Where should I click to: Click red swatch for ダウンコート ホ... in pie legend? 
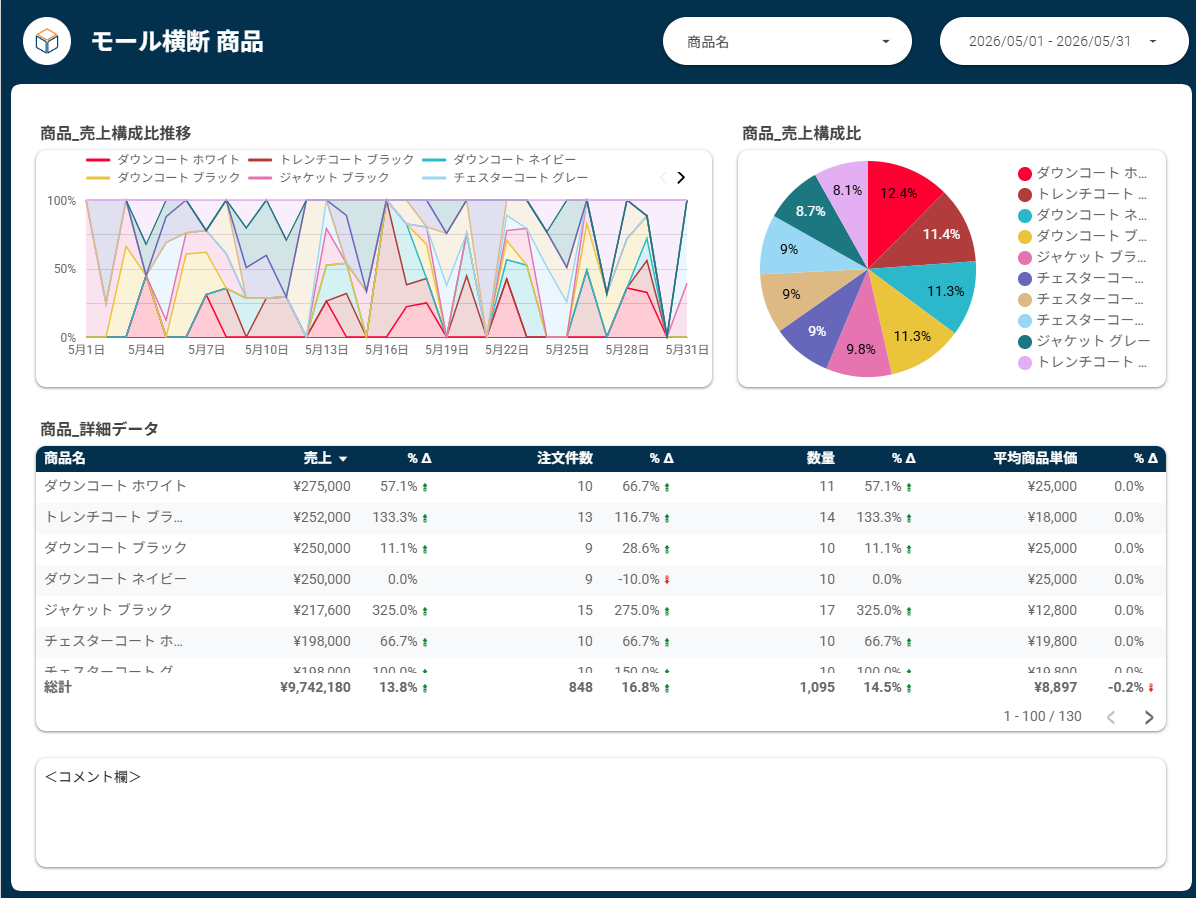coord(1025,174)
